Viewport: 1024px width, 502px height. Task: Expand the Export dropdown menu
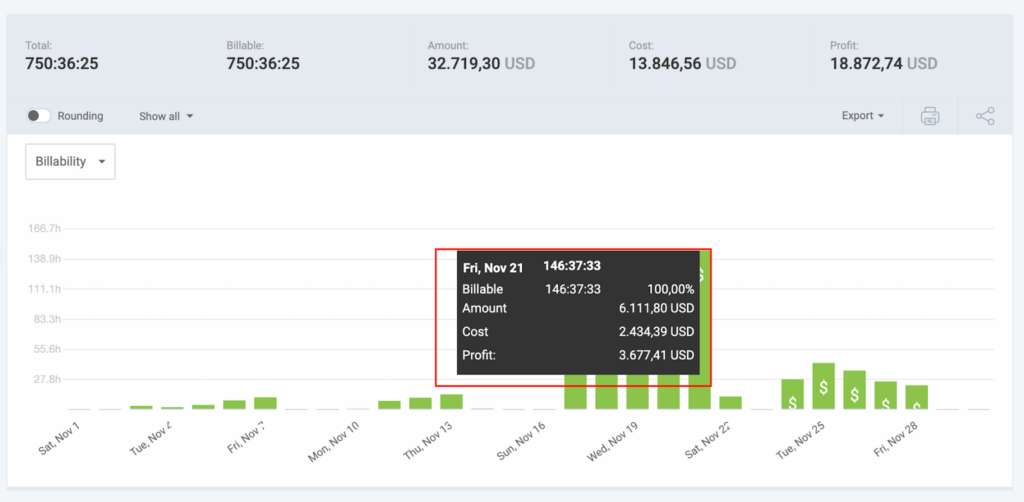pyautogui.click(x=863, y=116)
